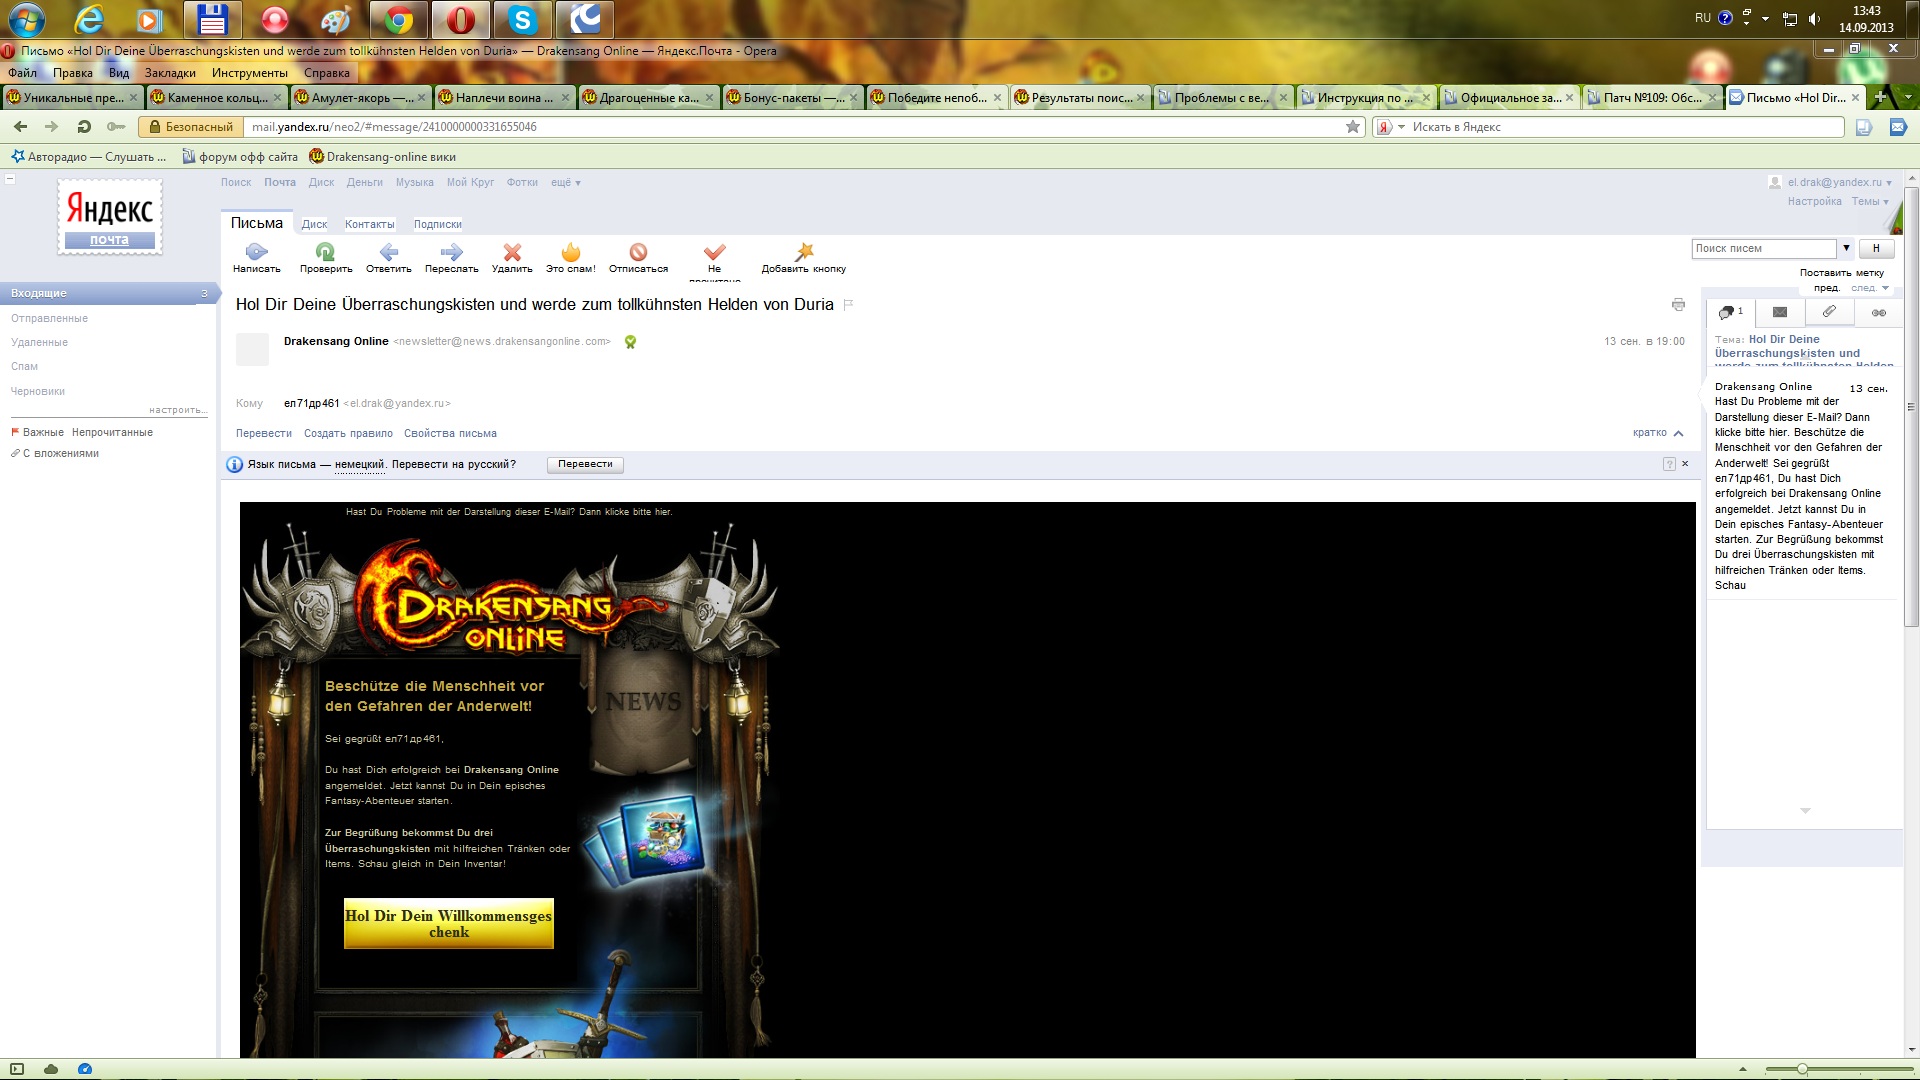Open the browser tabs list dropdown arrow

[x=1908, y=97]
